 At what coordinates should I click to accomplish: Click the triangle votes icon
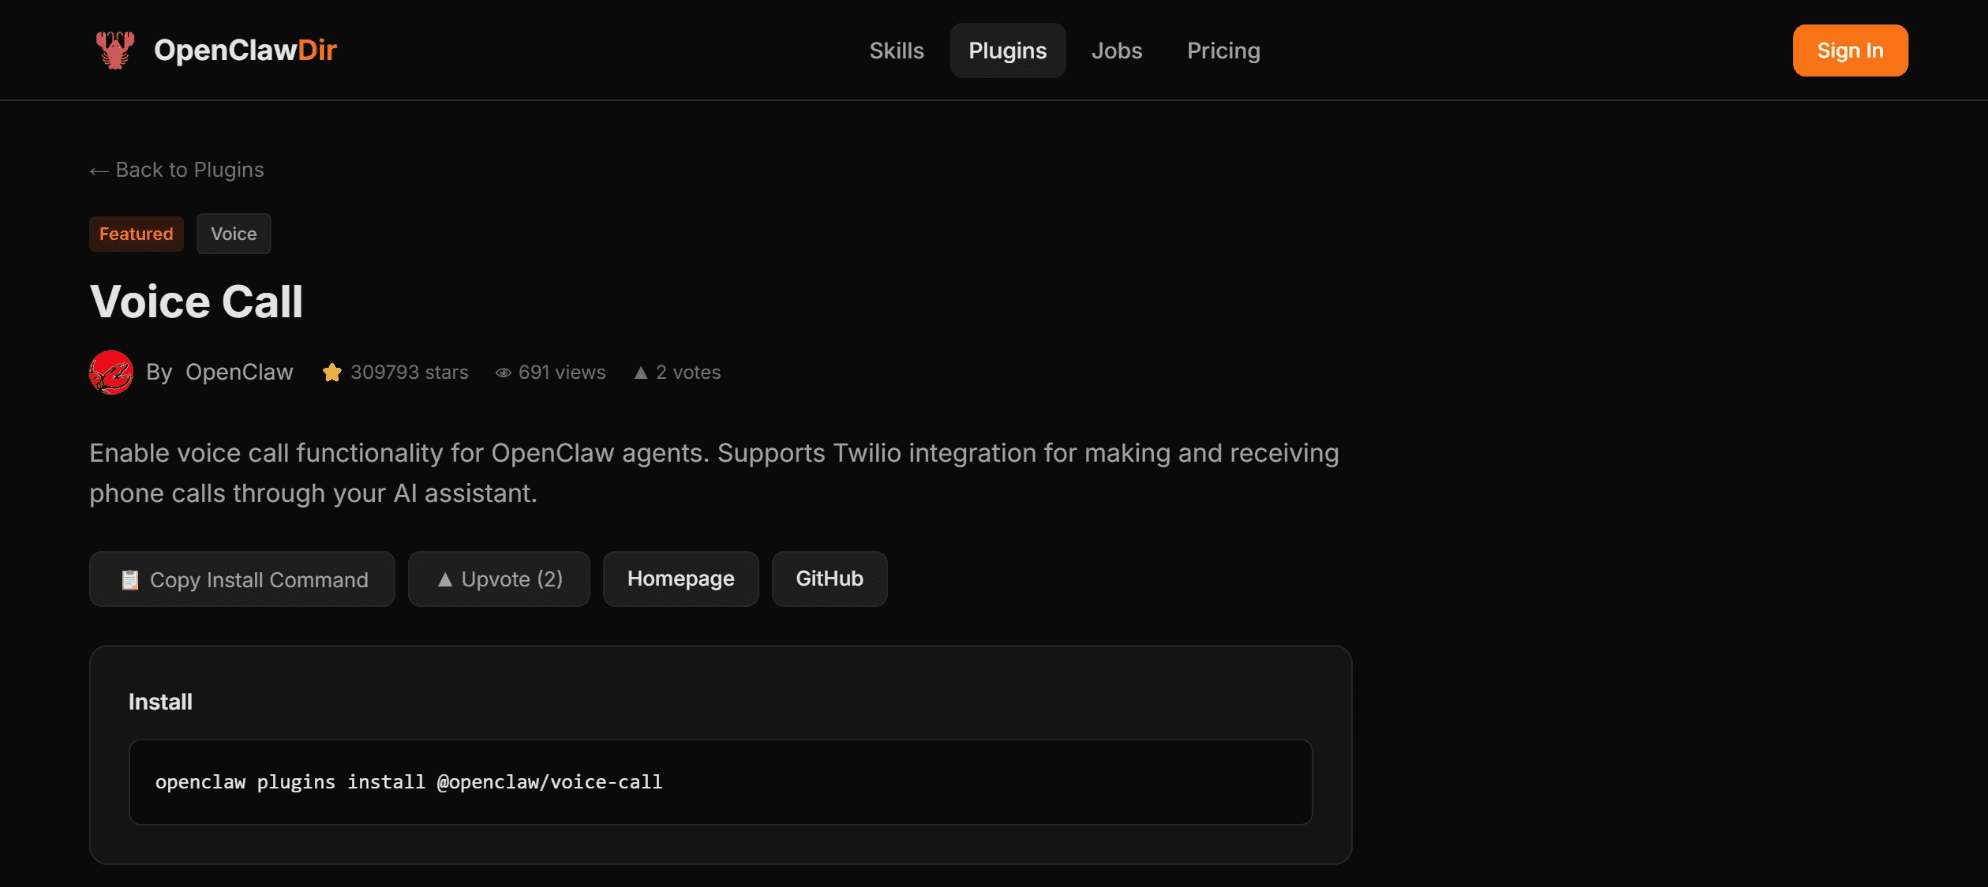point(641,372)
